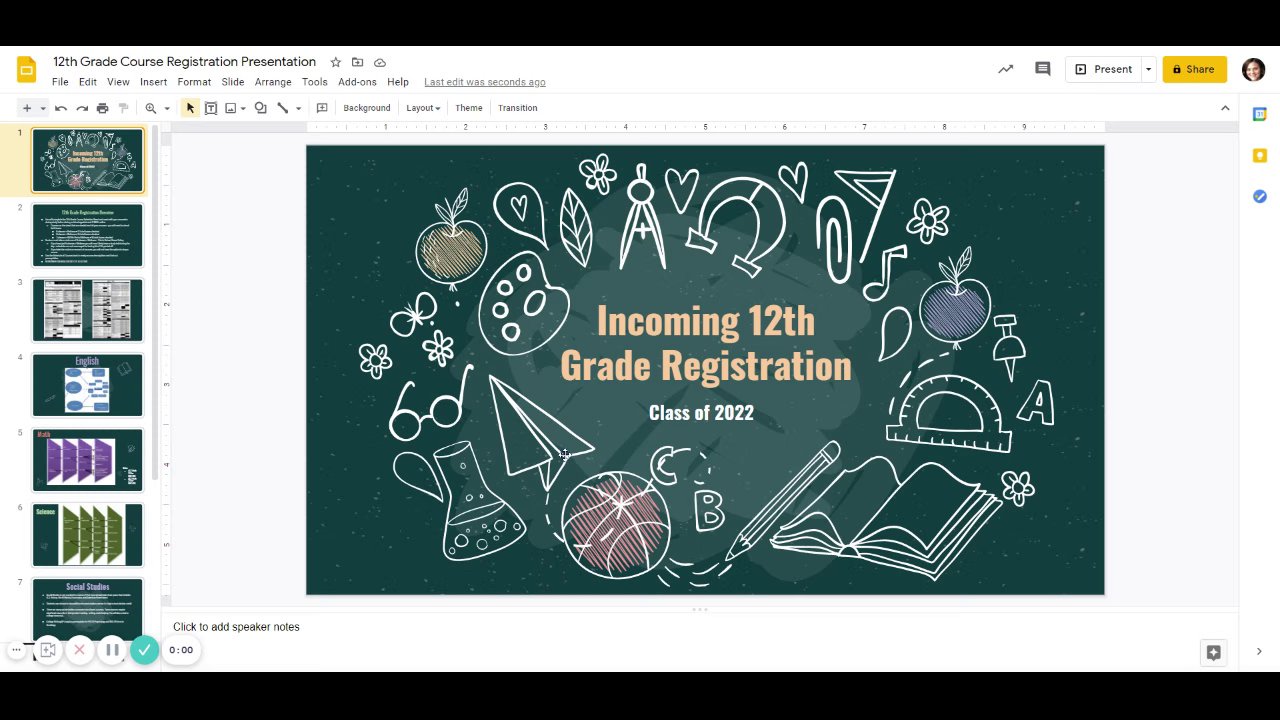Open the Google Calendar side panel icon
The height and width of the screenshot is (720, 1280).
pos(1260,114)
